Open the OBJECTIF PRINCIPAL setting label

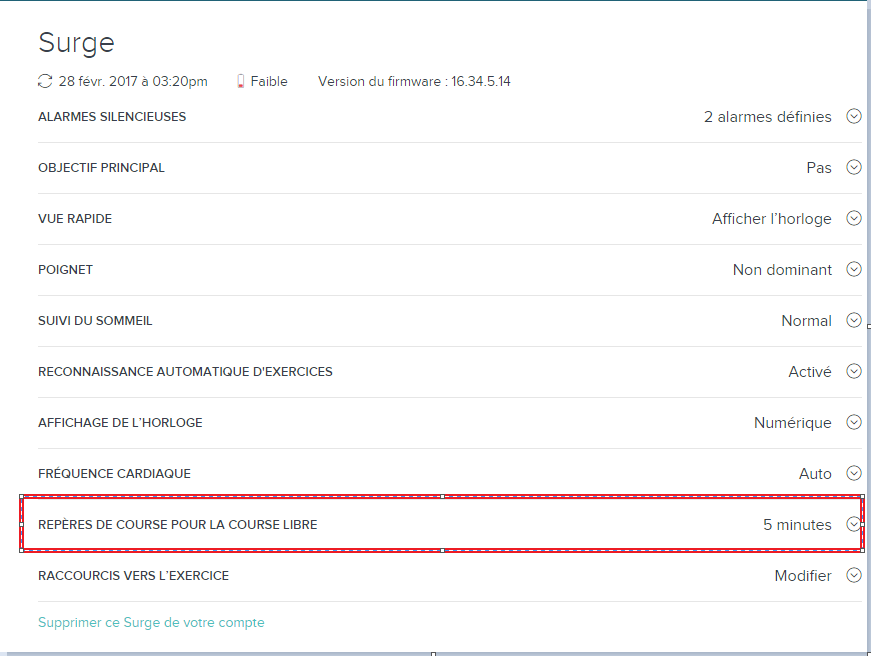[x=101, y=168]
